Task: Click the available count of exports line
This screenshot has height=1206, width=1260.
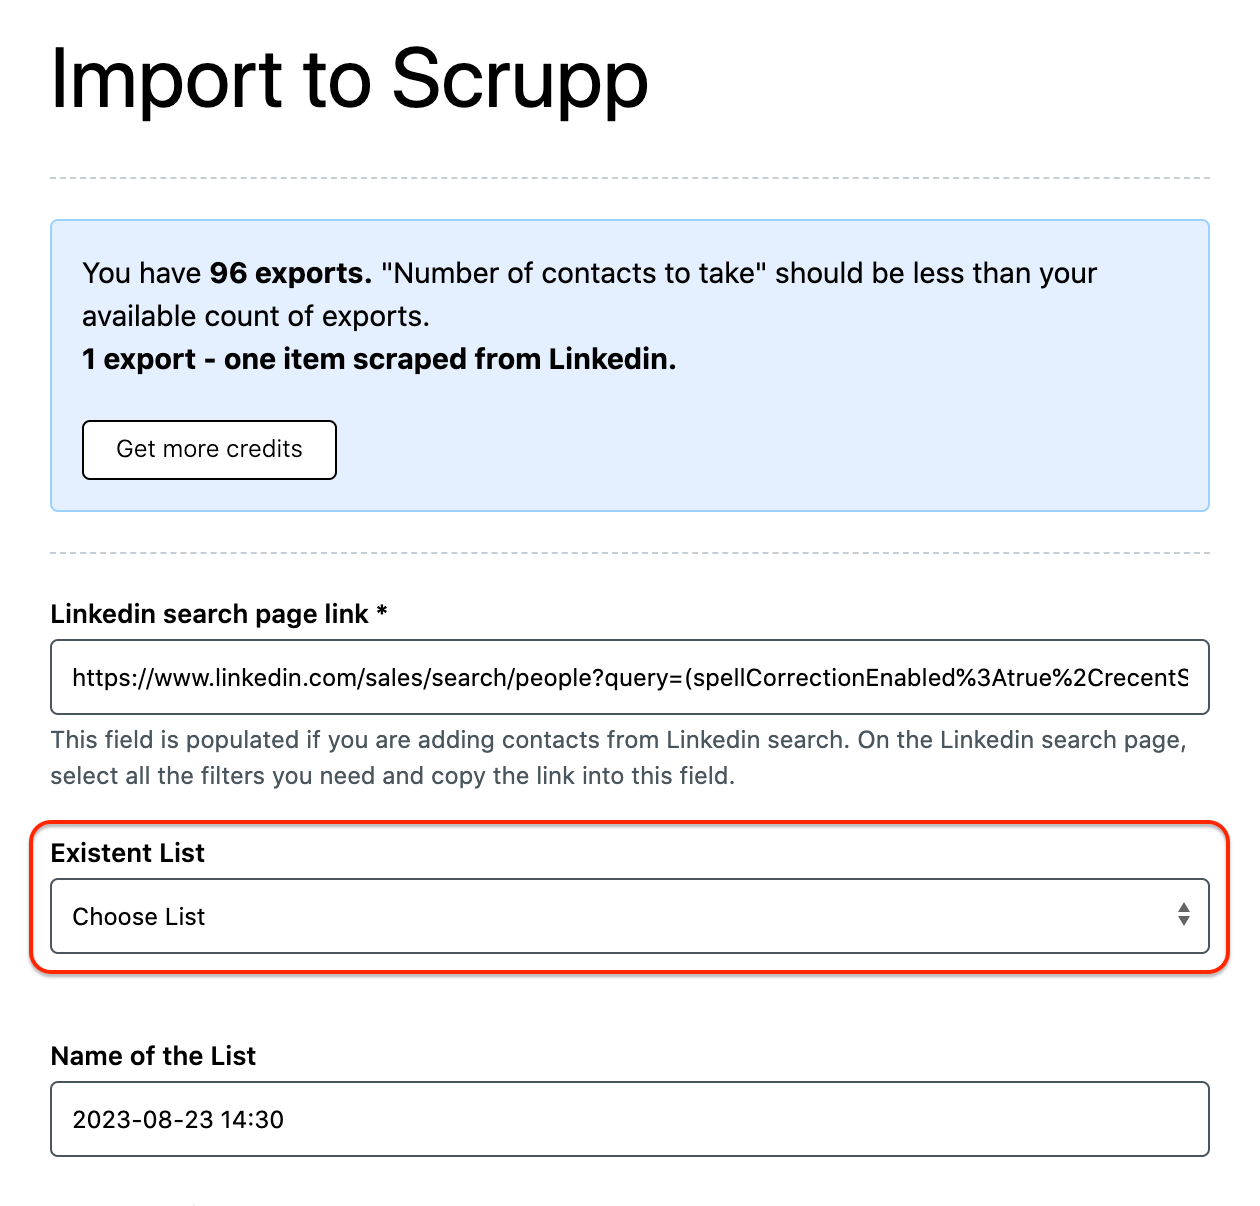Action: pos(255,316)
